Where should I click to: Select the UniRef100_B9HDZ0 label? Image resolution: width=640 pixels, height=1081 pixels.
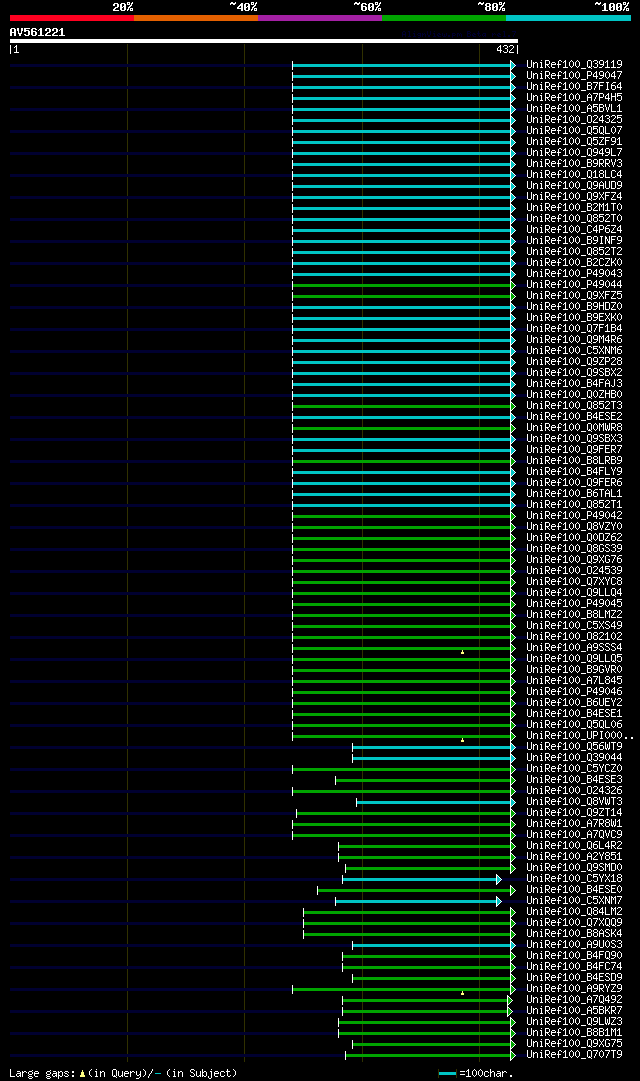click(574, 307)
